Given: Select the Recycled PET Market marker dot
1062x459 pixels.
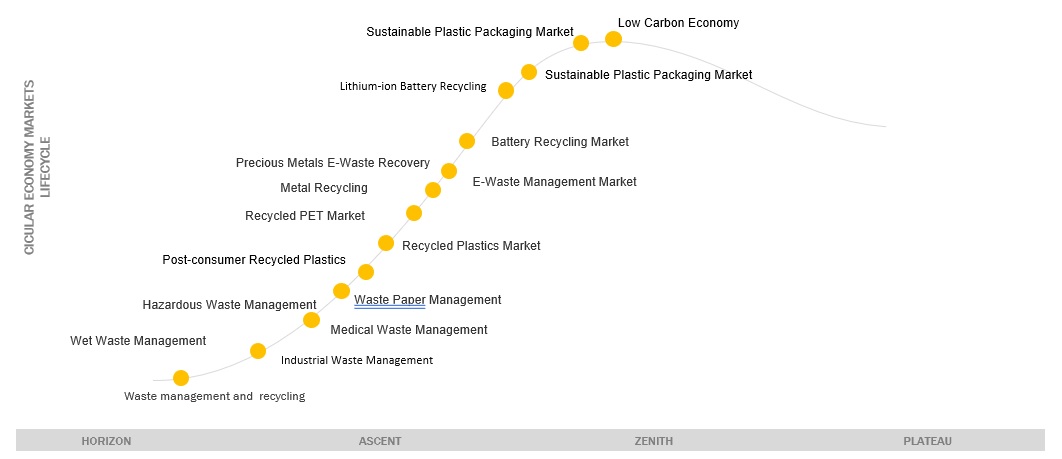Looking at the screenshot, I should [x=414, y=213].
